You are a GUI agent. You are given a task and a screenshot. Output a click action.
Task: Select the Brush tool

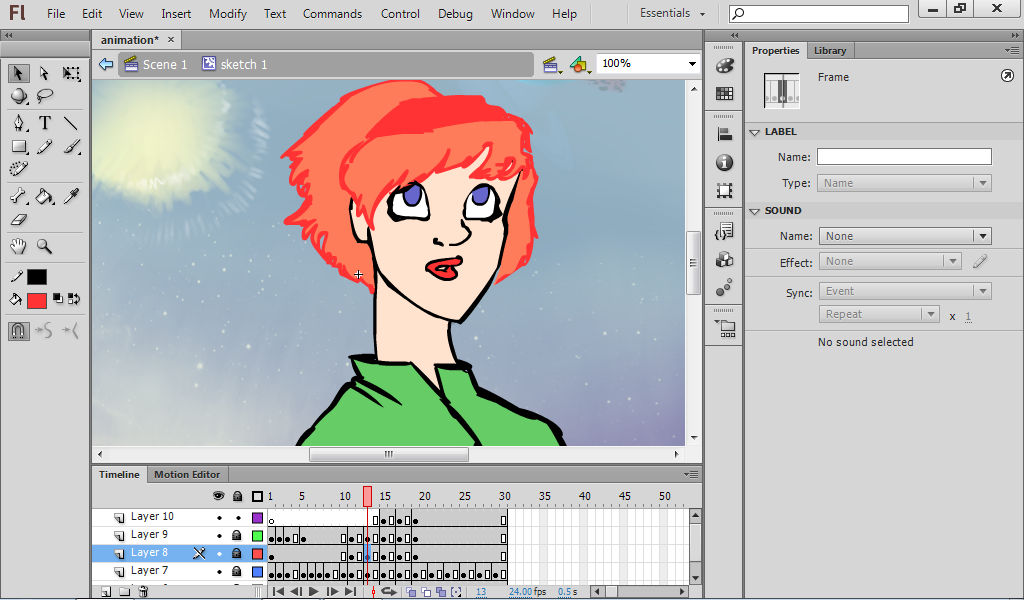(x=71, y=147)
